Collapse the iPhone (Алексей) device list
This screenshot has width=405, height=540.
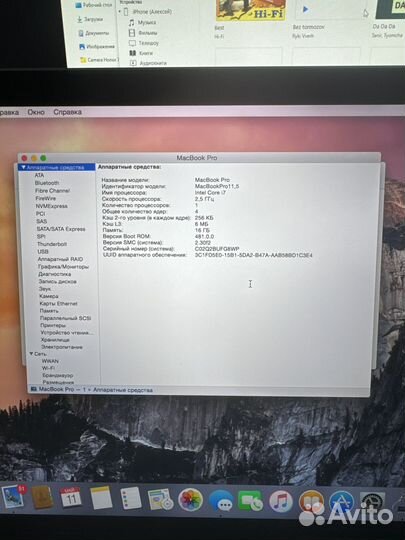pyautogui.click(x=120, y=11)
